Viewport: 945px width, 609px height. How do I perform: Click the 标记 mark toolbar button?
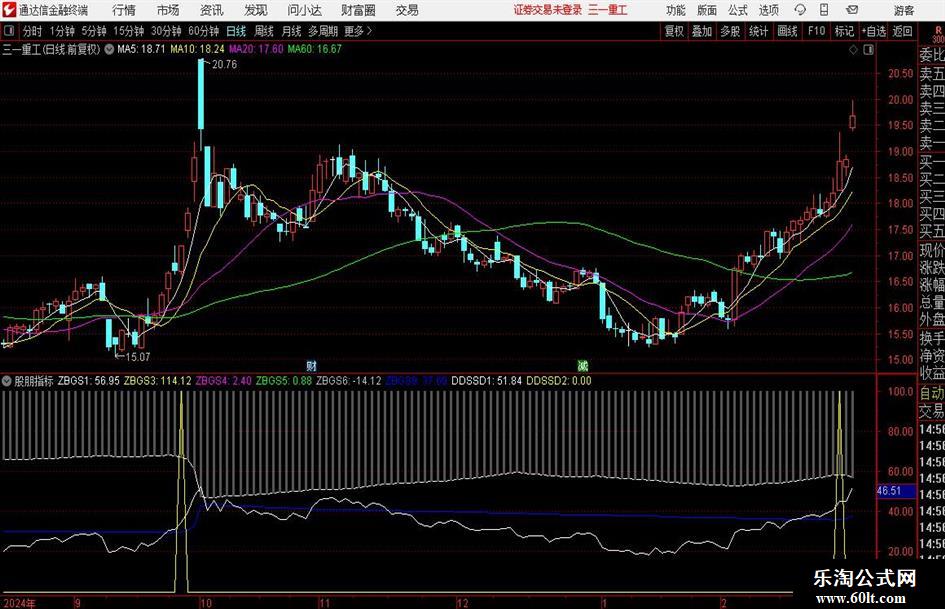(844, 31)
